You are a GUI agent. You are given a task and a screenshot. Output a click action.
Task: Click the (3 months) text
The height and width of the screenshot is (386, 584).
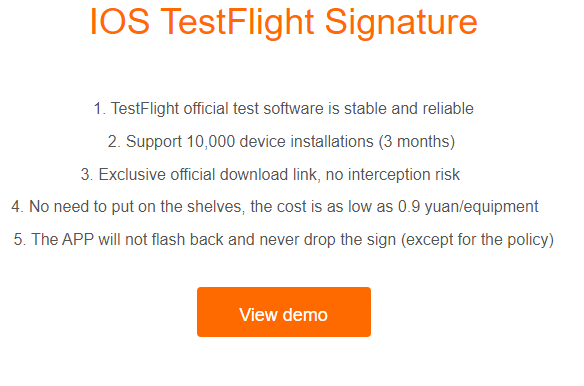(x=417, y=142)
